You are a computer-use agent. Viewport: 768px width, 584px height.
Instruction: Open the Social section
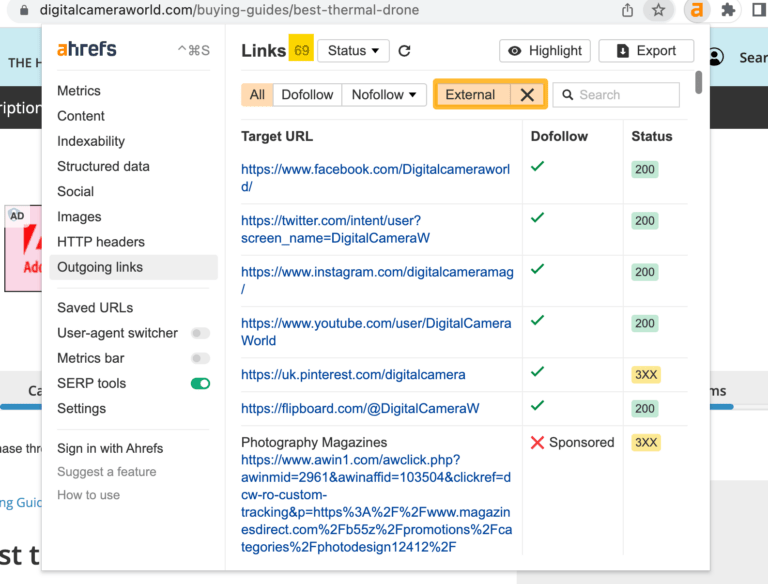75,192
